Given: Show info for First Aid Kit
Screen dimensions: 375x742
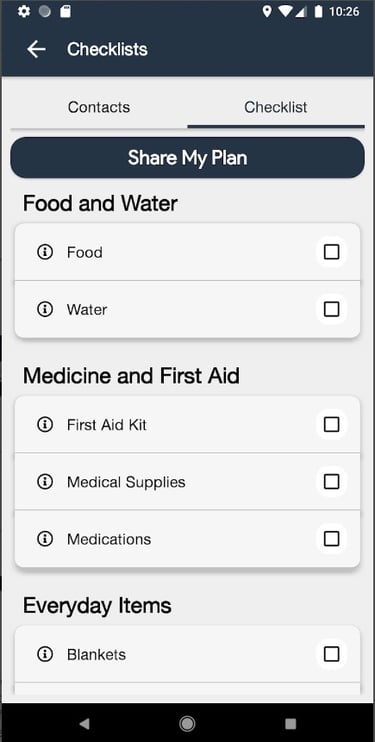Looking at the screenshot, I should tap(45, 425).
